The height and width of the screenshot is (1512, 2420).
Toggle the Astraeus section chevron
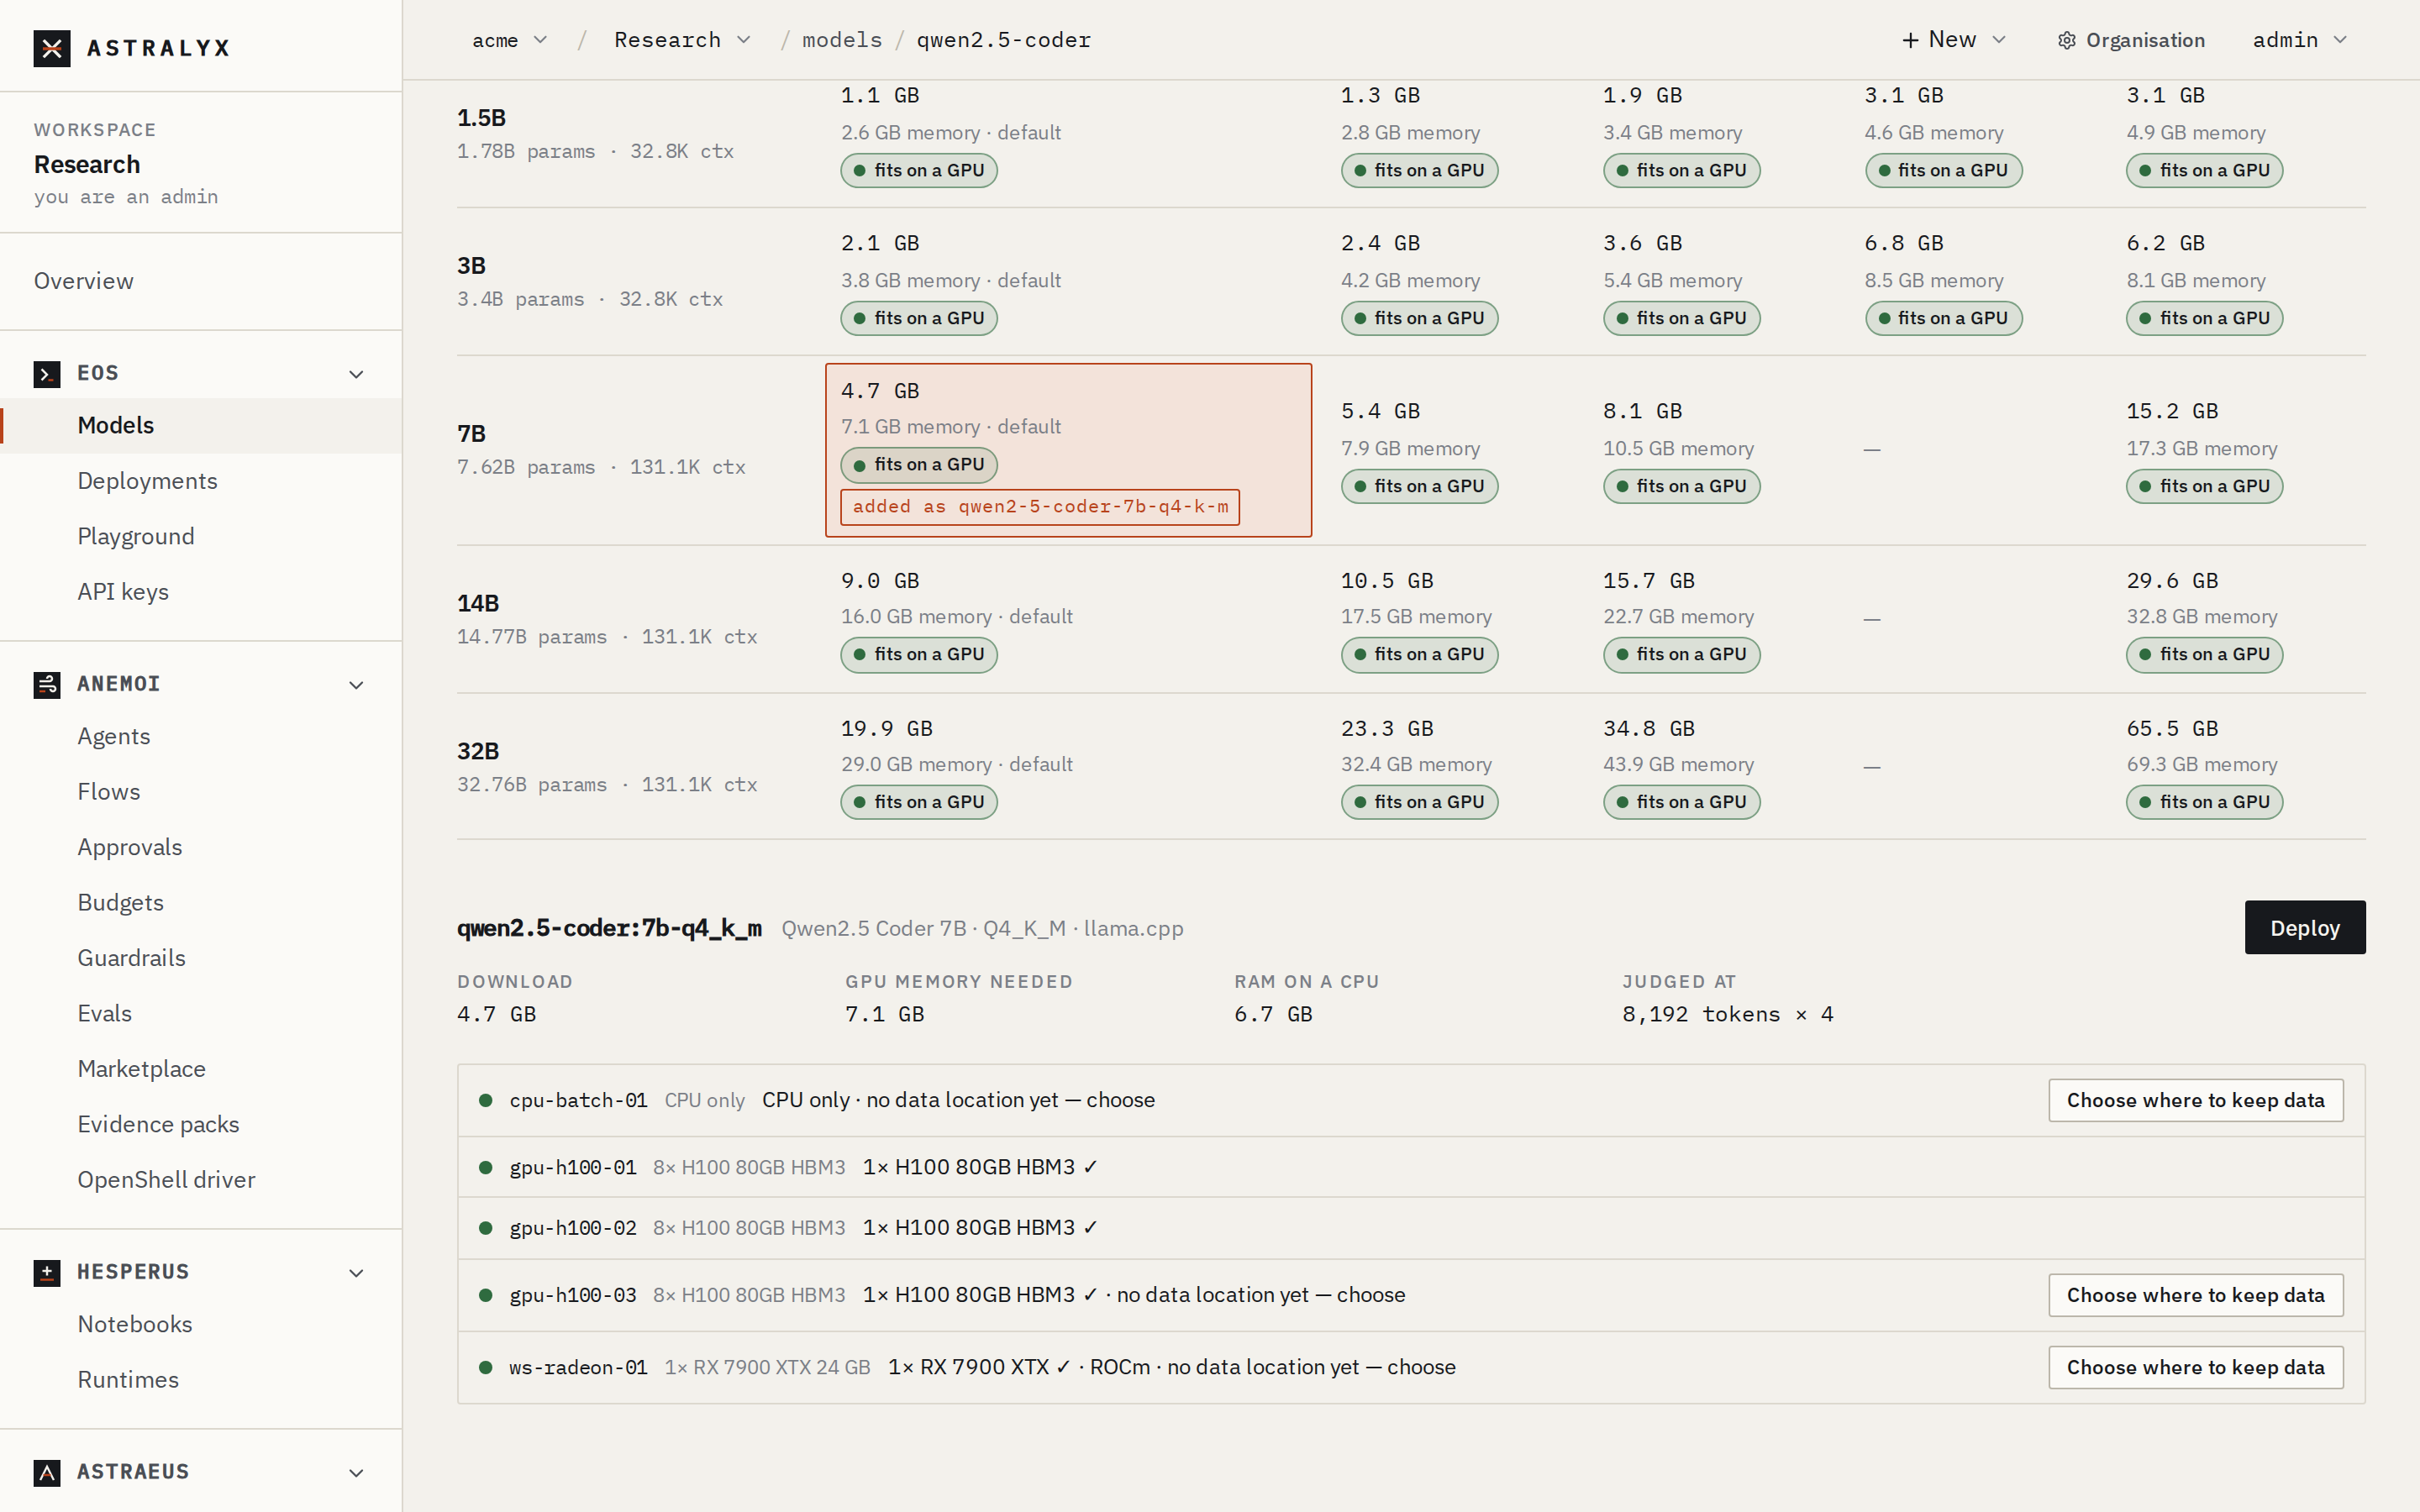[x=356, y=1473]
